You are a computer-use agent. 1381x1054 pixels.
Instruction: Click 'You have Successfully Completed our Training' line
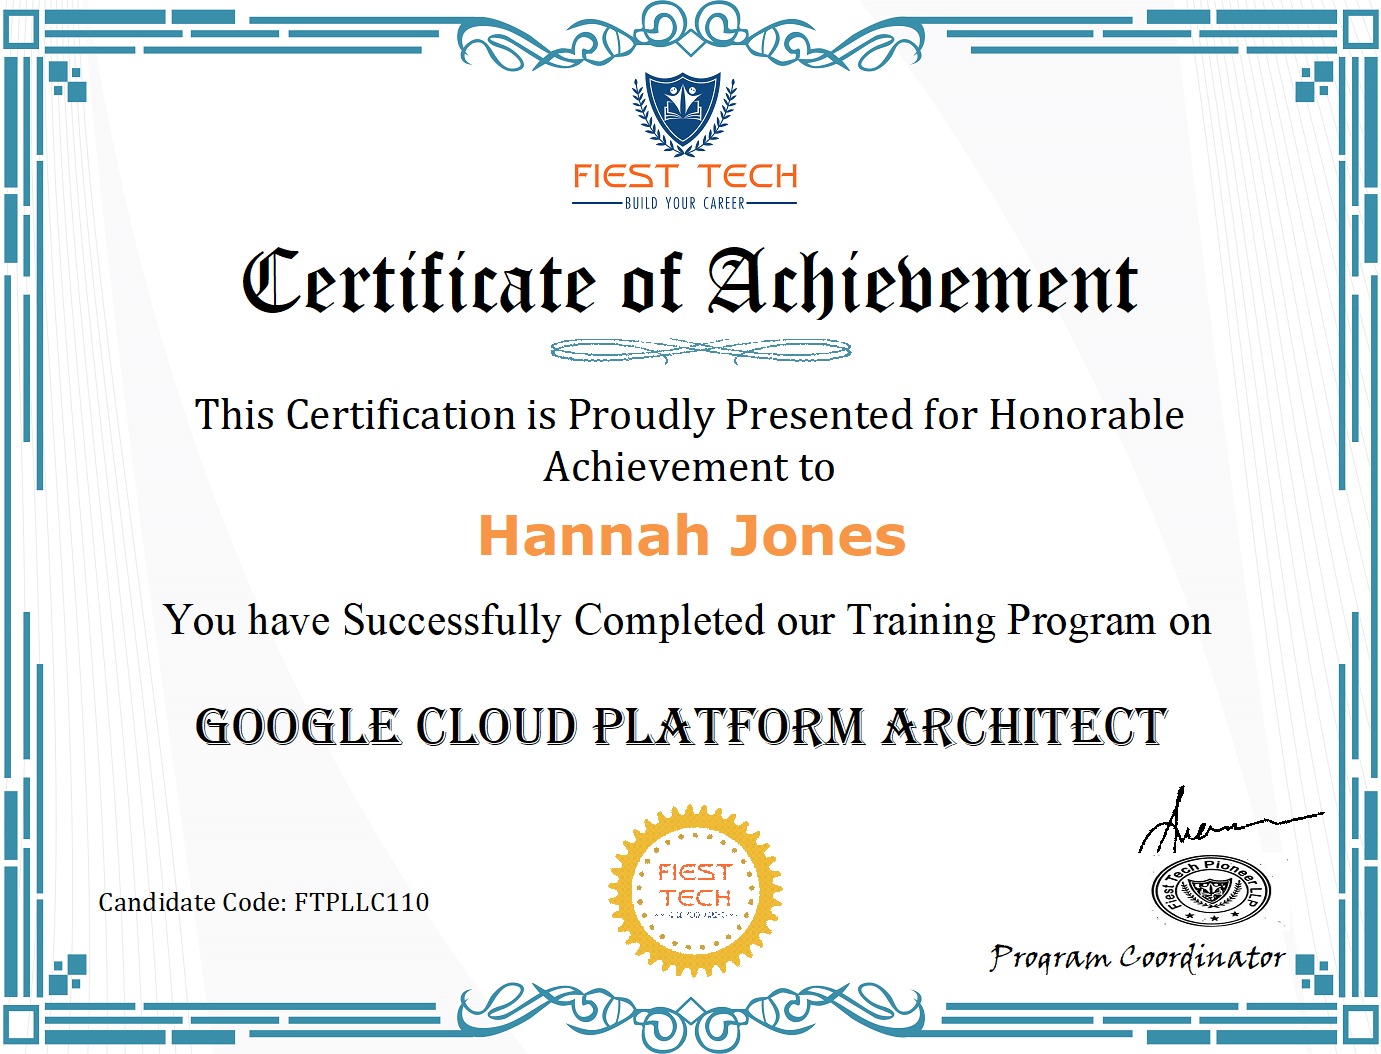(688, 621)
